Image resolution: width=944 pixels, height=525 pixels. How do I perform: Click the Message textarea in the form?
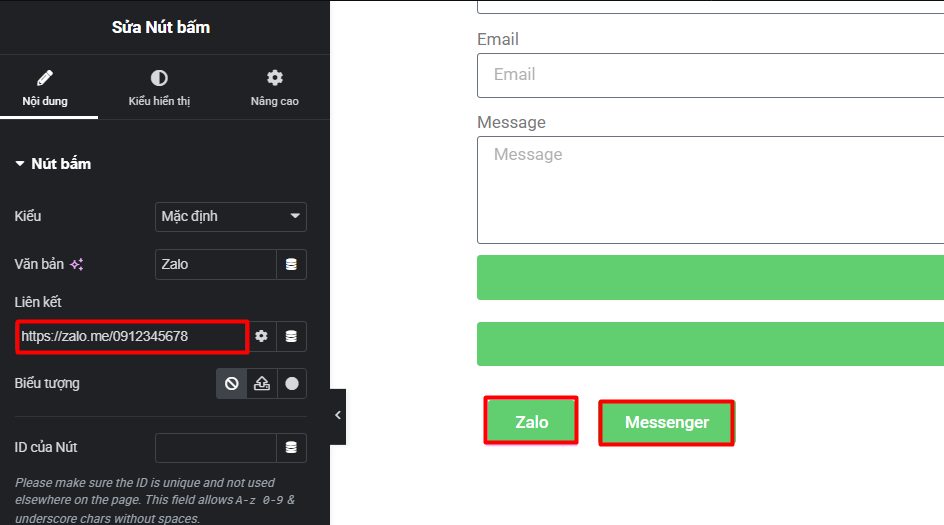coord(710,190)
